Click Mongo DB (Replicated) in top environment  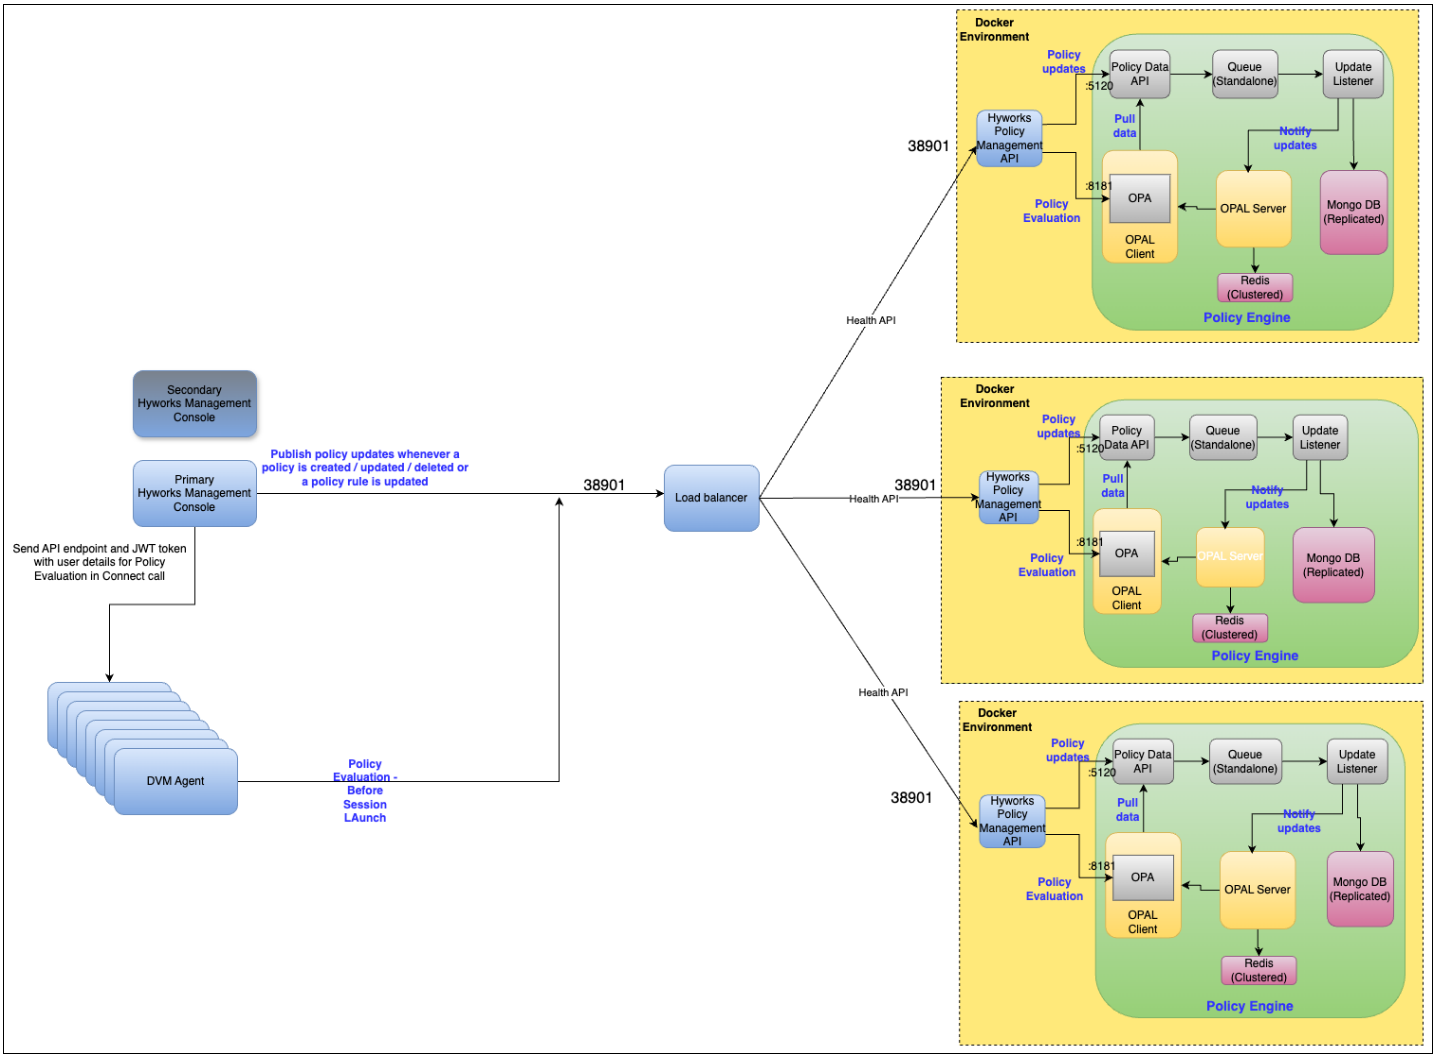[x=1353, y=212]
